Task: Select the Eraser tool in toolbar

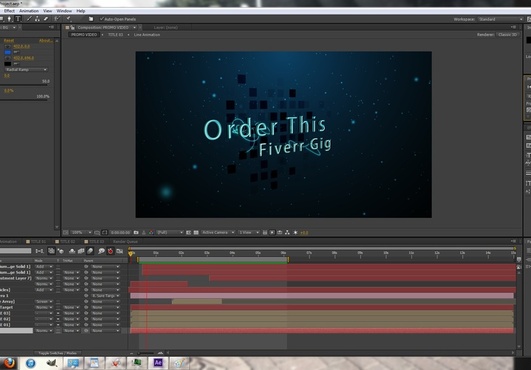Action: pos(46,19)
